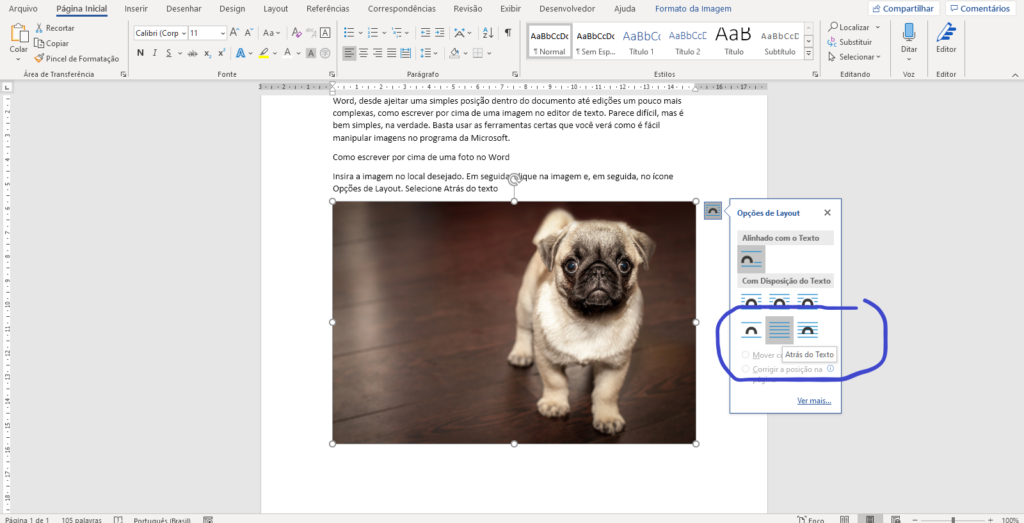Switch to the Layout tab
Screen dimensions: 1024x523
pos(276,8)
